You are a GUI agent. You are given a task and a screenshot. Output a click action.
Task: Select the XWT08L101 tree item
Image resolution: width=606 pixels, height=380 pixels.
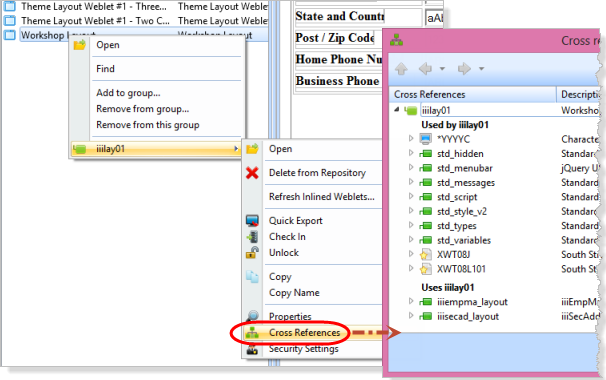(461, 269)
